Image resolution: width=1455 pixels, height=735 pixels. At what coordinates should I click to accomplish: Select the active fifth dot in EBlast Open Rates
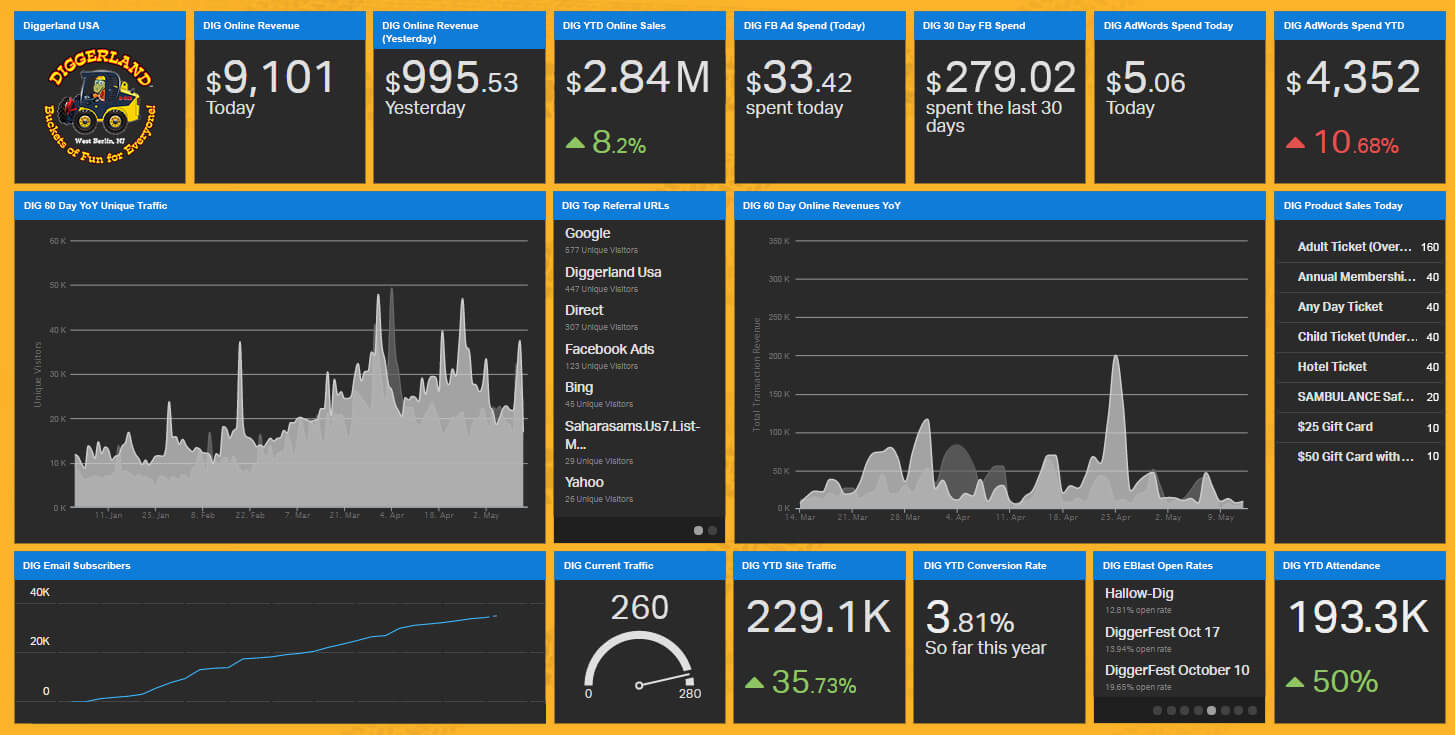pos(1211,711)
